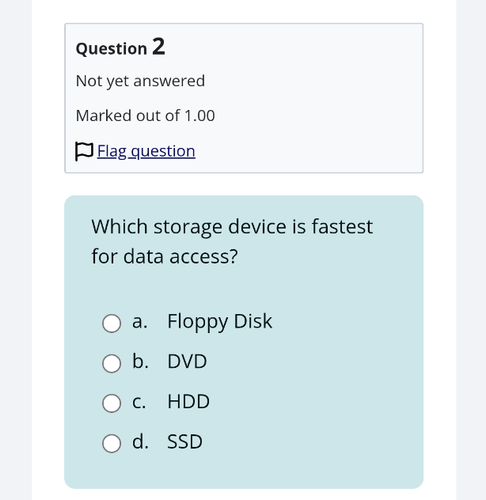Click the question text about fastest storage device

[232, 241]
